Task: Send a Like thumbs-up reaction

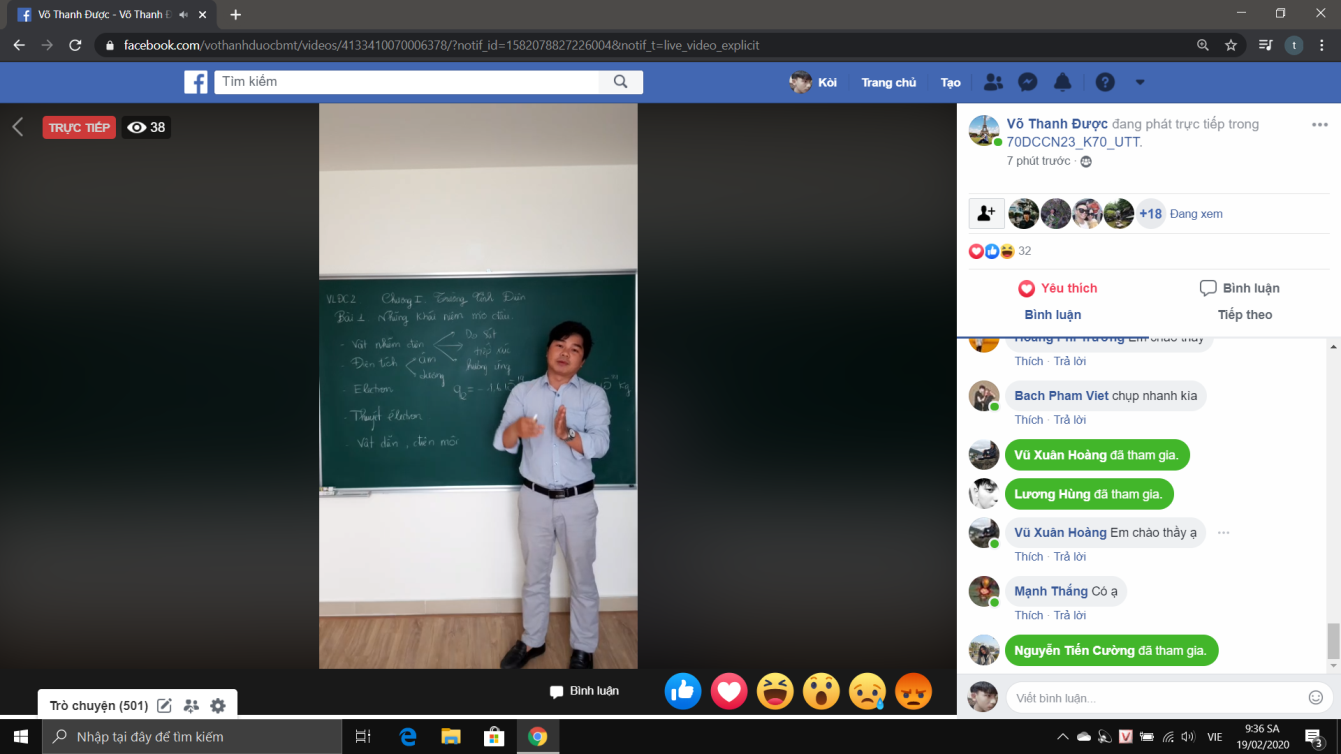Action: 683,691
